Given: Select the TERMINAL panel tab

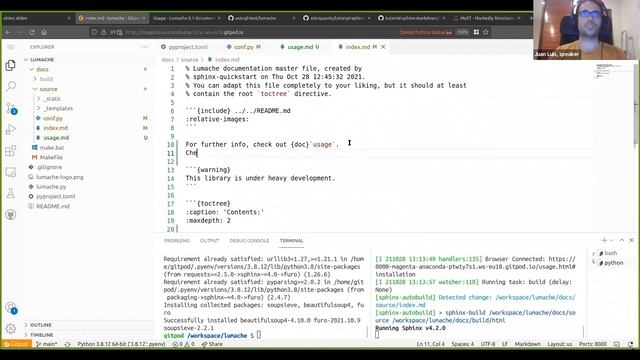Looking at the screenshot, I should (x=291, y=240).
